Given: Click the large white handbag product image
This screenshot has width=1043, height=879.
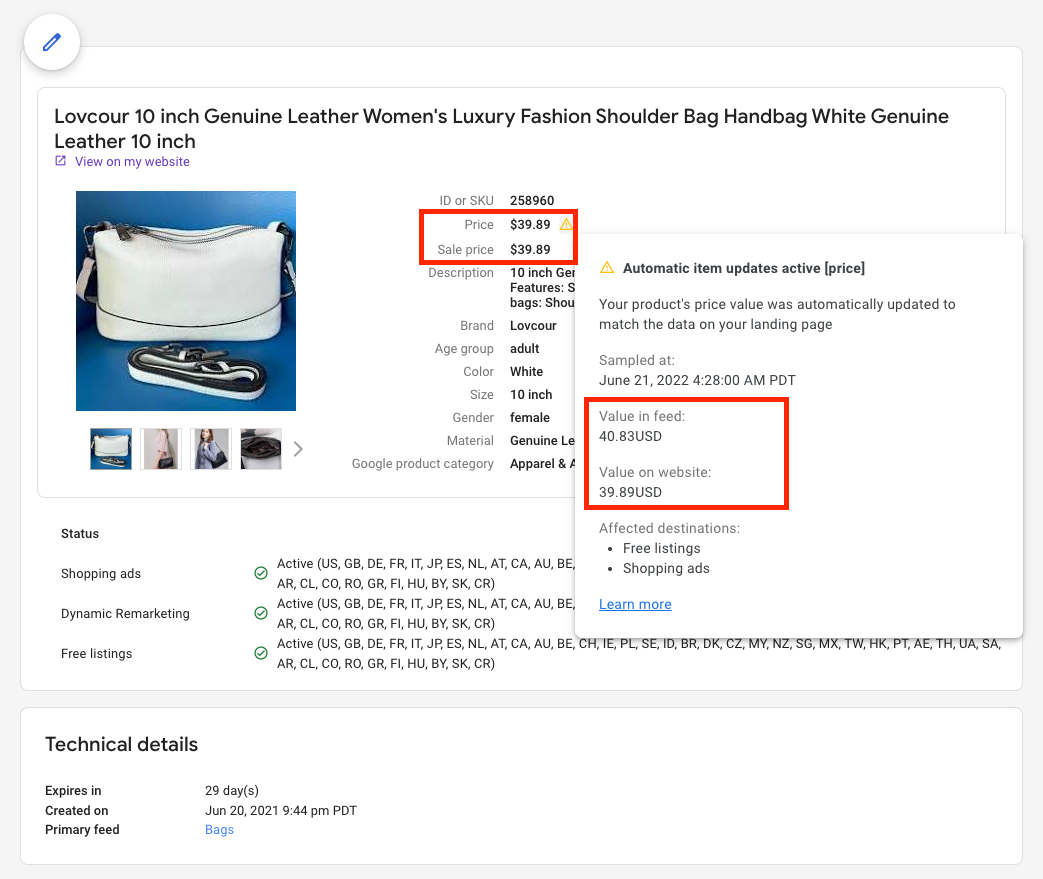Looking at the screenshot, I should 186,301.
